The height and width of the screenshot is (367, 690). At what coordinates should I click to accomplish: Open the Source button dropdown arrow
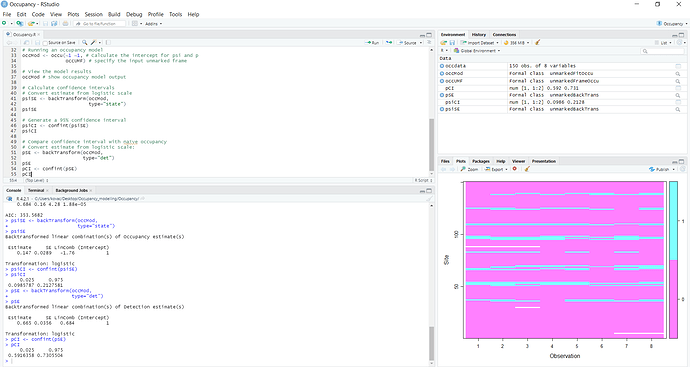(x=421, y=43)
